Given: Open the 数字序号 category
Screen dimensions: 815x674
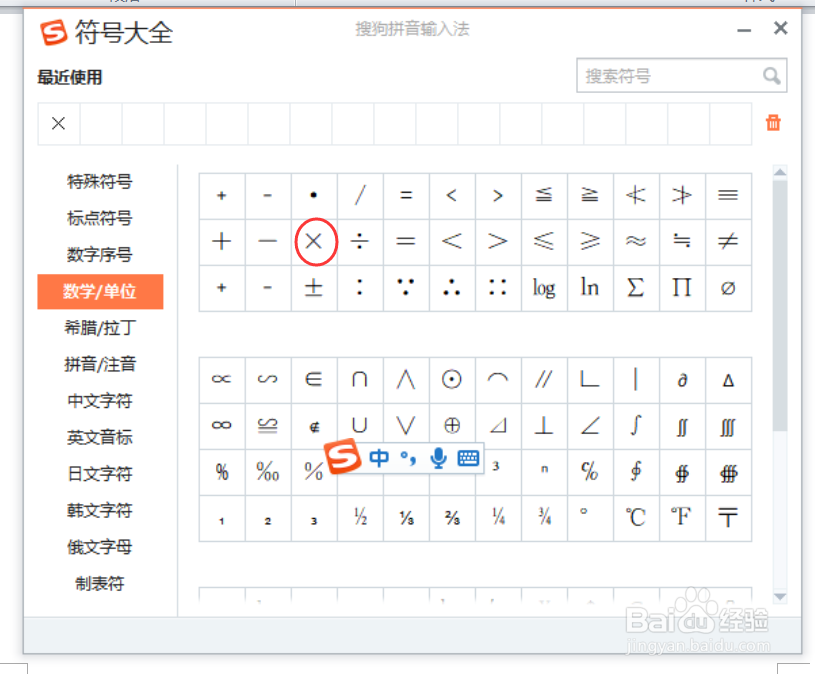Looking at the screenshot, I should coord(99,254).
